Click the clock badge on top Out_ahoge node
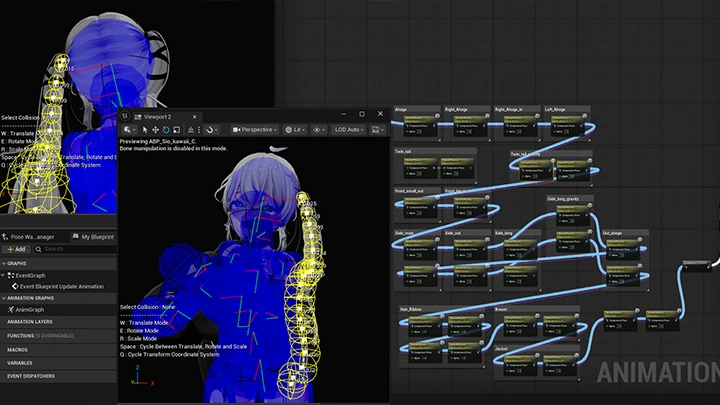 [x=639, y=240]
